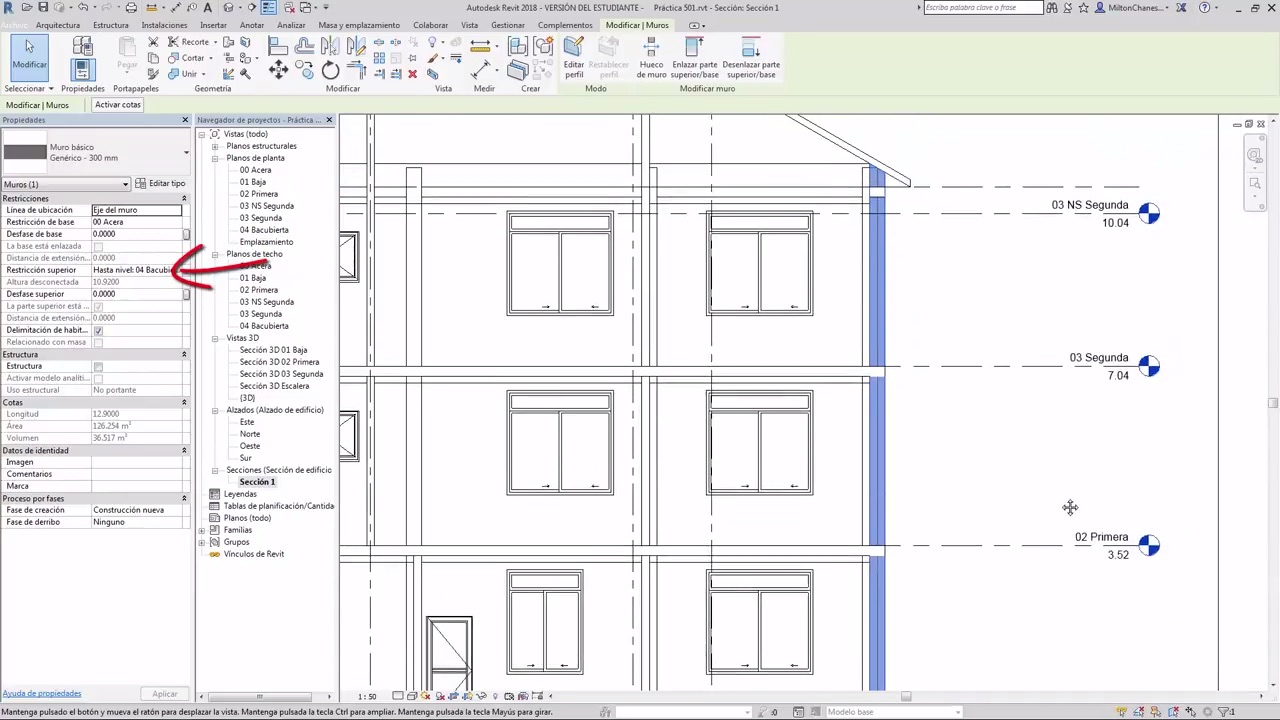Select the Girar rotate tool
Image resolution: width=1280 pixels, height=720 pixels.
coord(330,70)
